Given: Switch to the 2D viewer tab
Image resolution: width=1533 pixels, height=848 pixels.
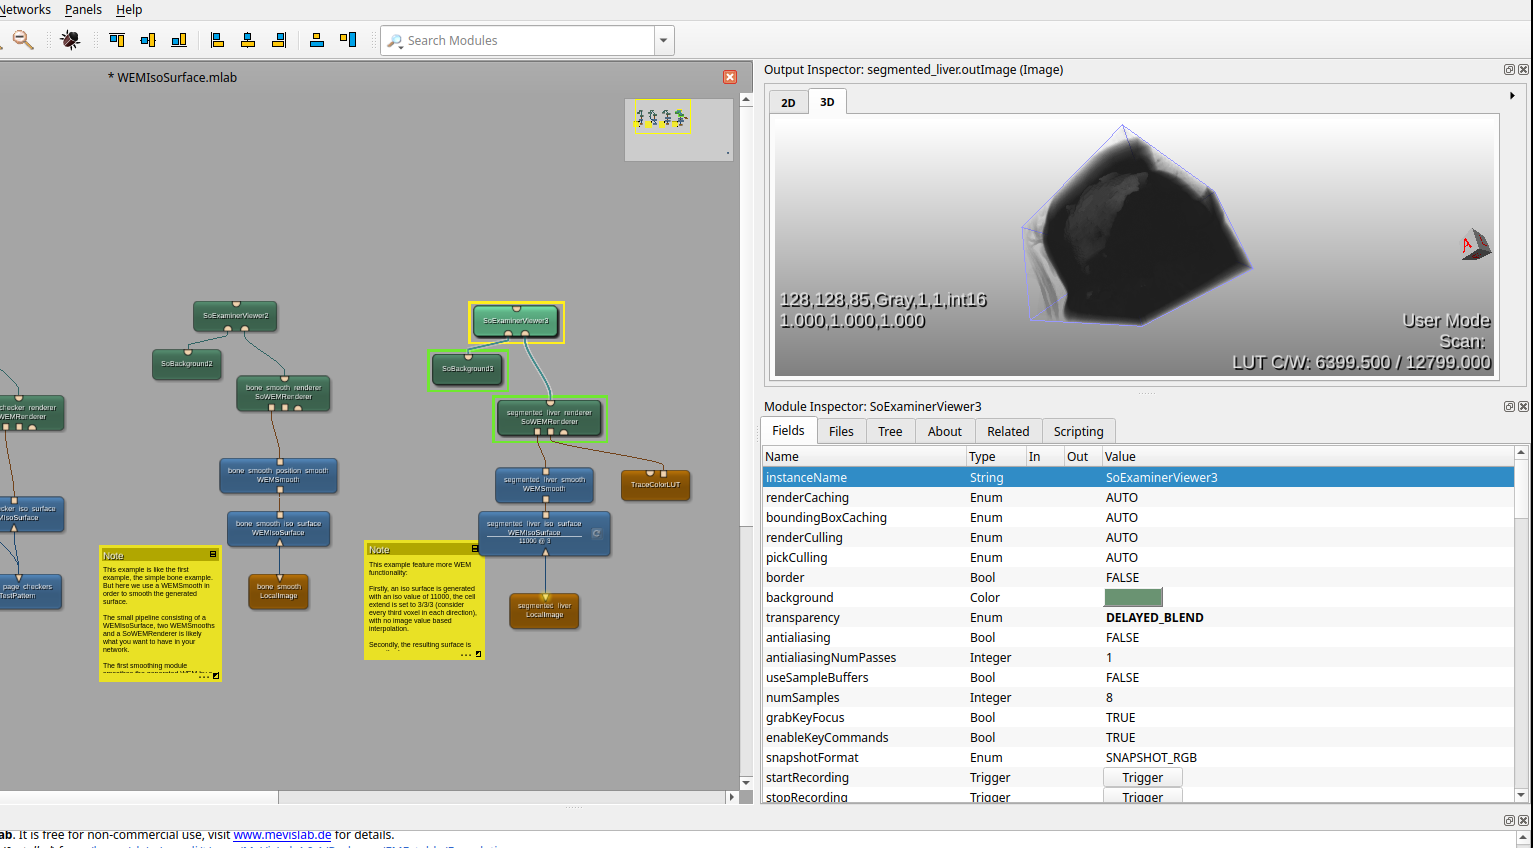Looking at the screenshot, I should (788, 103).
